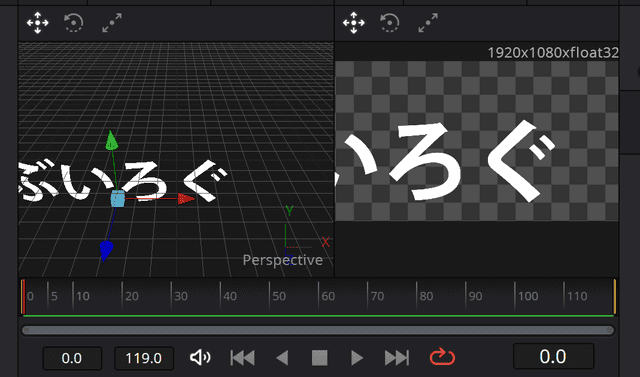The height and width of the screenshot is (377, 640).
Task: Select the rotate tool in the left viewer
Action: (74, 23)
